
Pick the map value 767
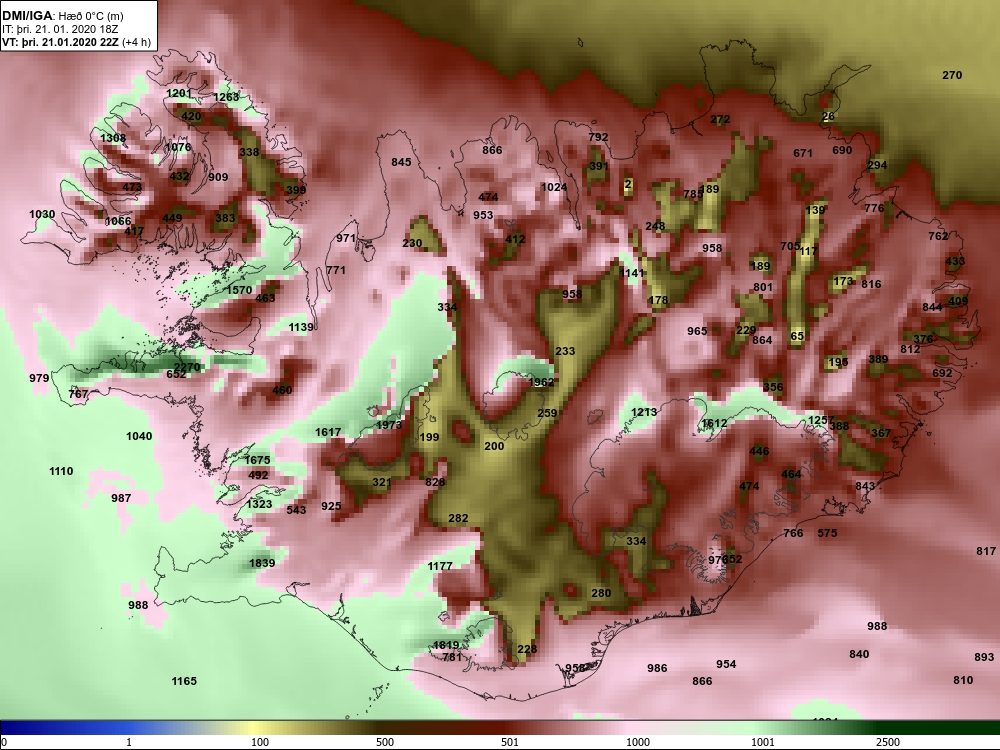click(78, 393)
